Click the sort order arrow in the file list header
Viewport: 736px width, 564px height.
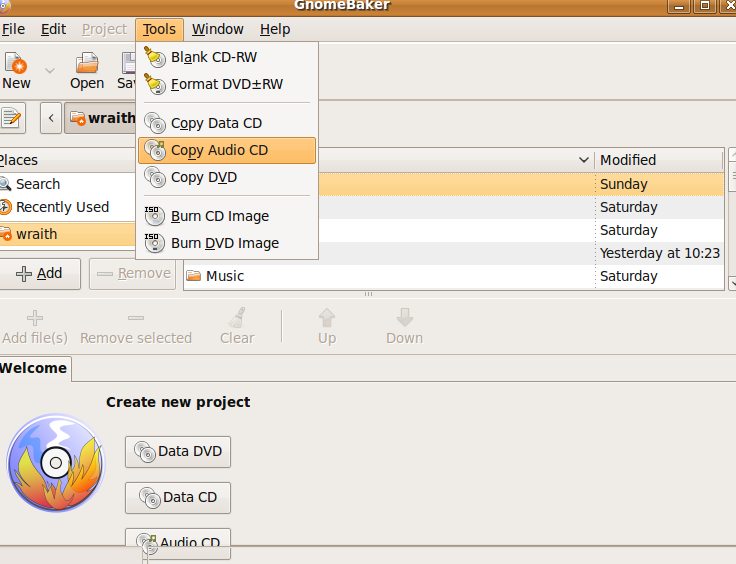click(583, 160)
